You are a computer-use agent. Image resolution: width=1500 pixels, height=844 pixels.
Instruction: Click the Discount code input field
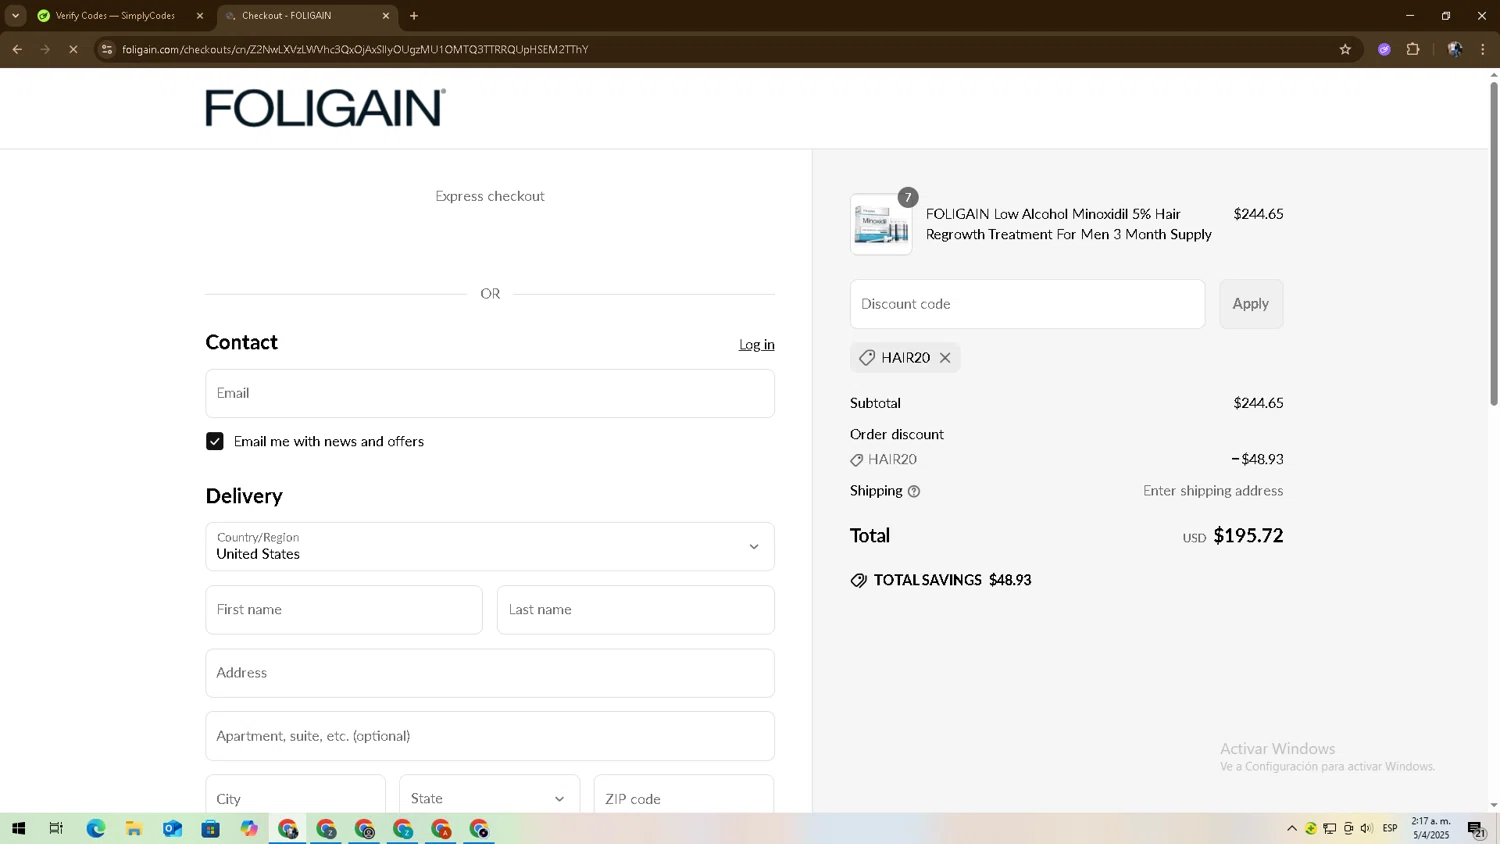point(1027,304)
